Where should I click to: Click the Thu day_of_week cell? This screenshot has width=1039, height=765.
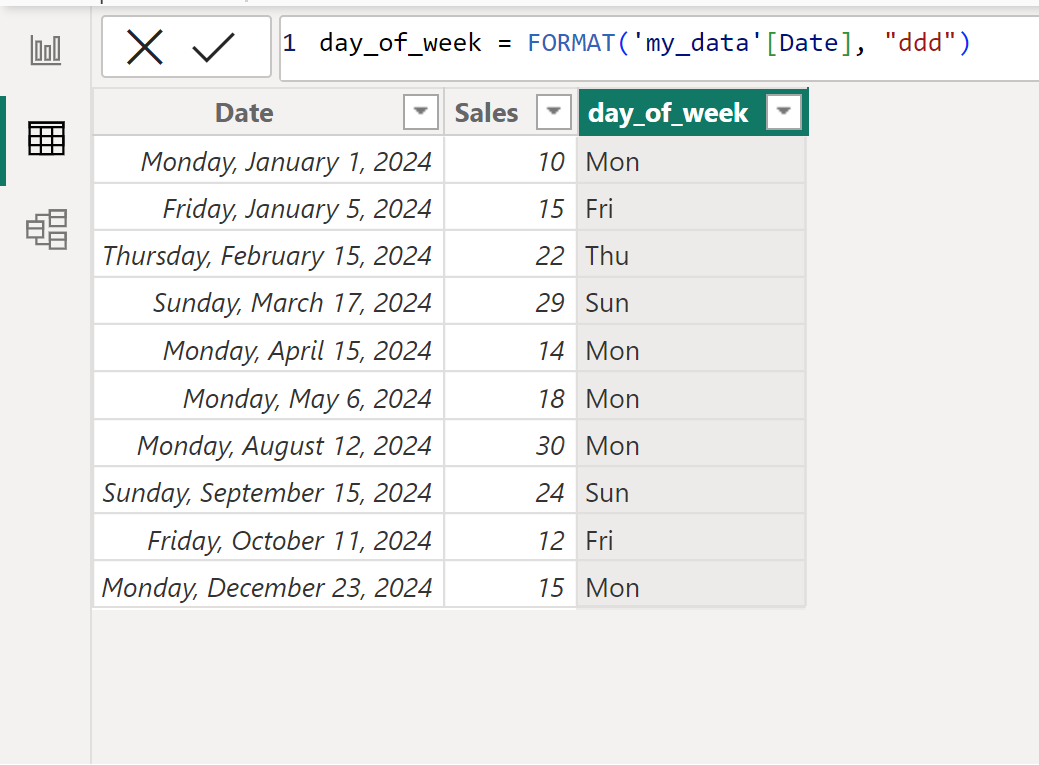pos(691,256)
